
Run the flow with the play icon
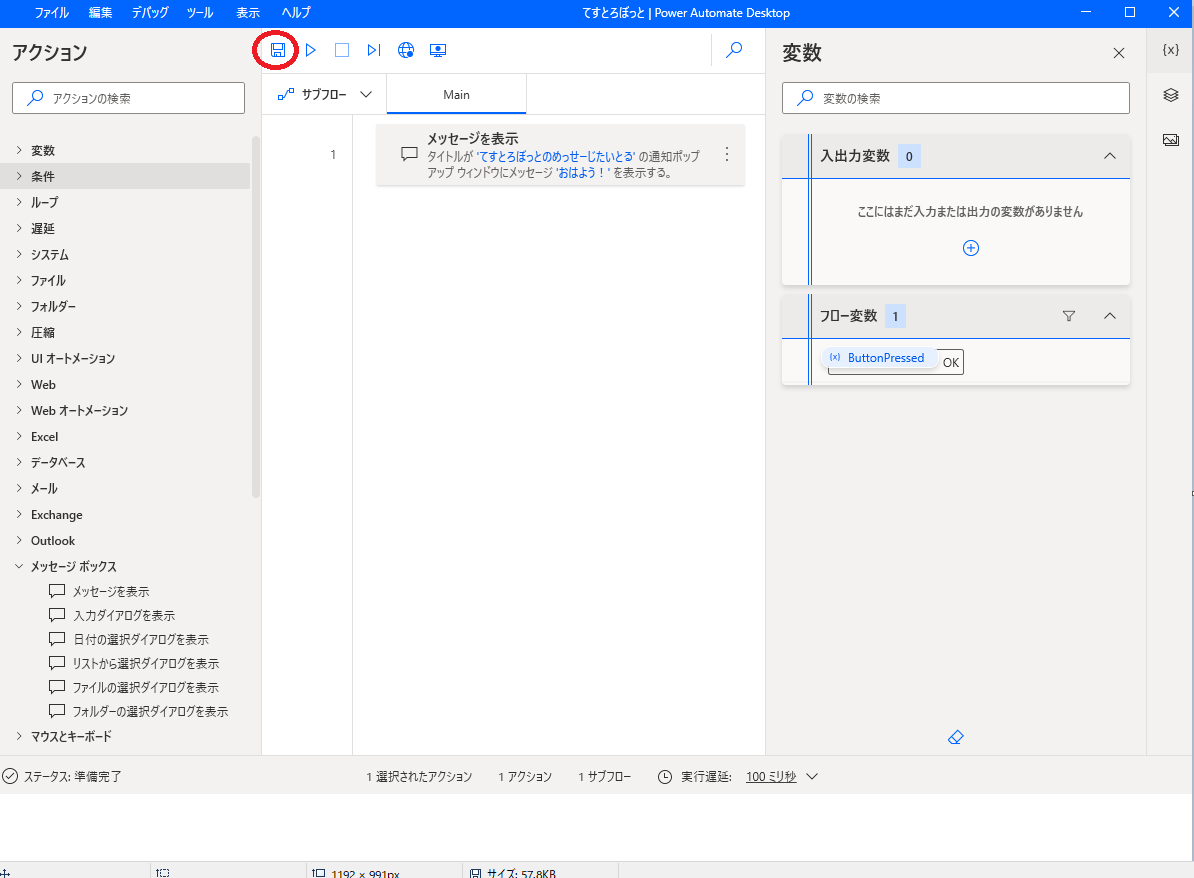[x=311, y=50]
